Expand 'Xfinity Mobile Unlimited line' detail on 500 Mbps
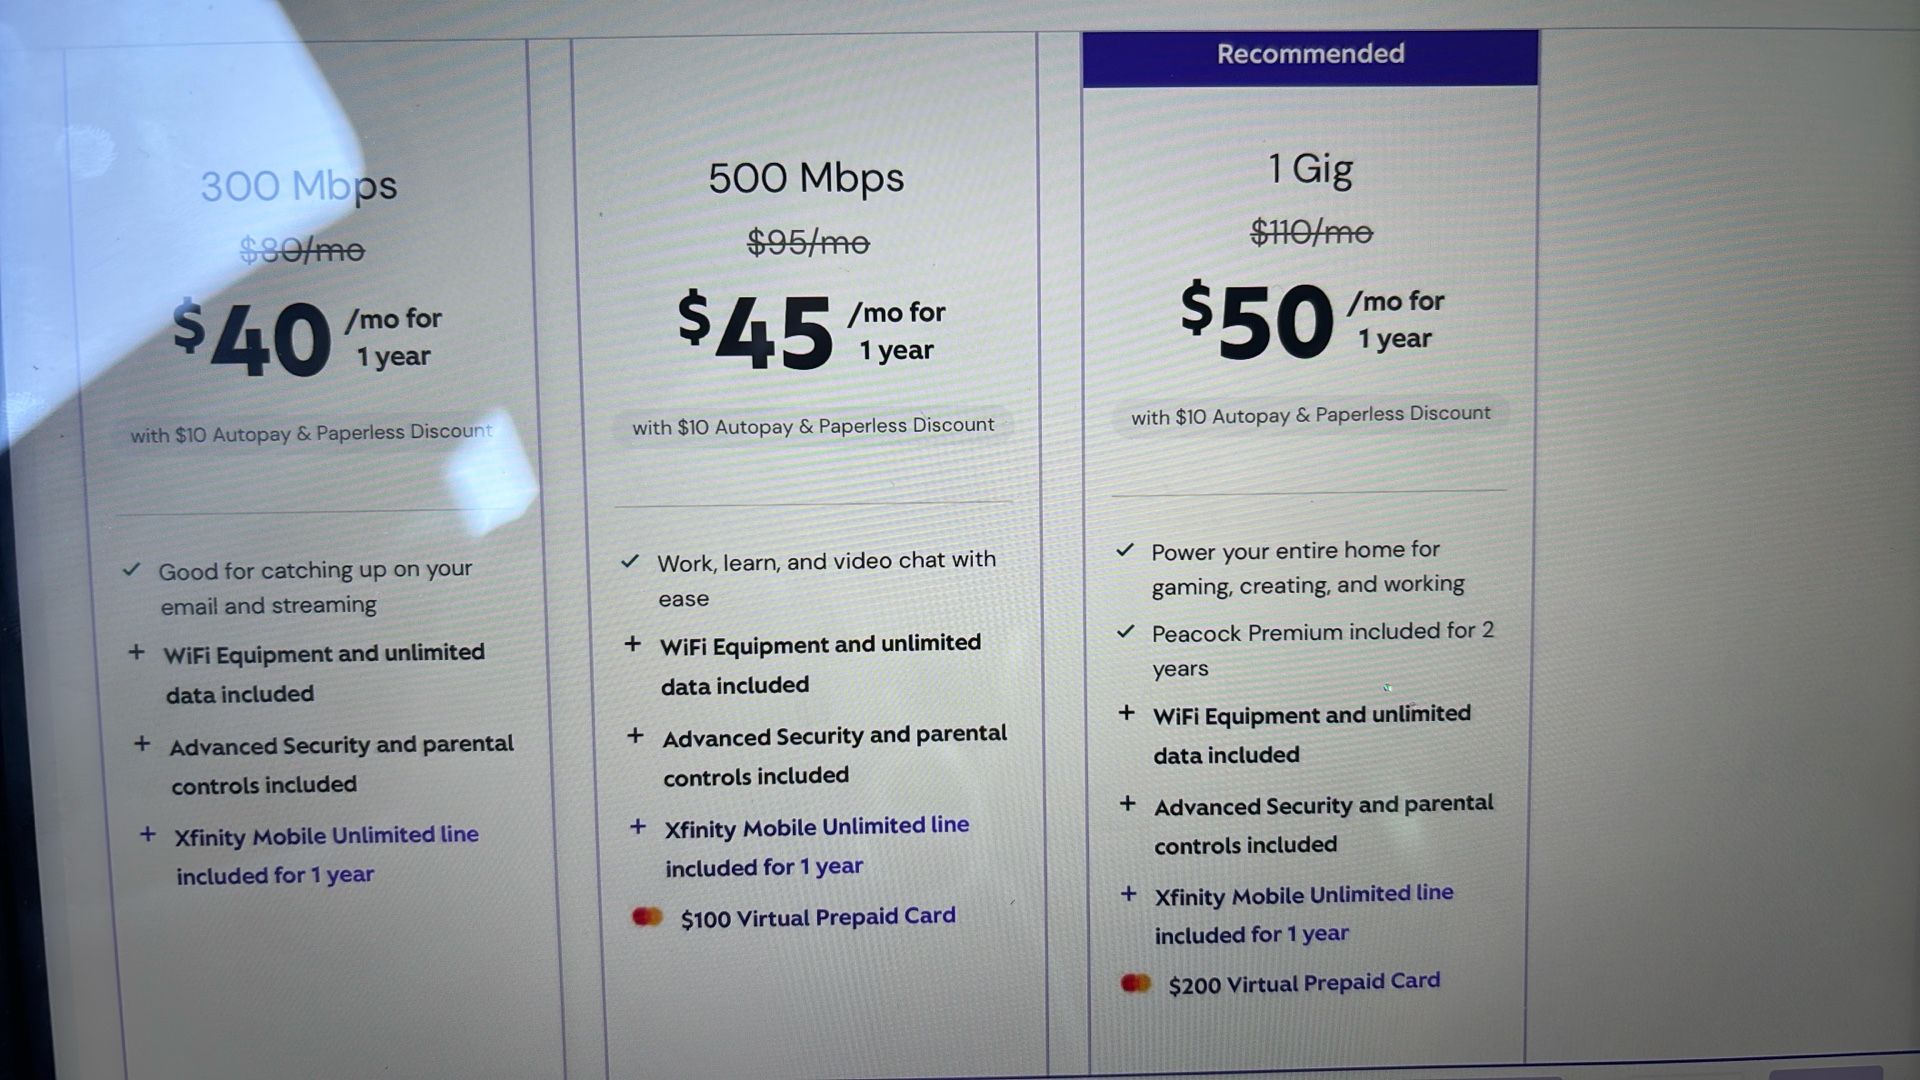 click(816, 846)
